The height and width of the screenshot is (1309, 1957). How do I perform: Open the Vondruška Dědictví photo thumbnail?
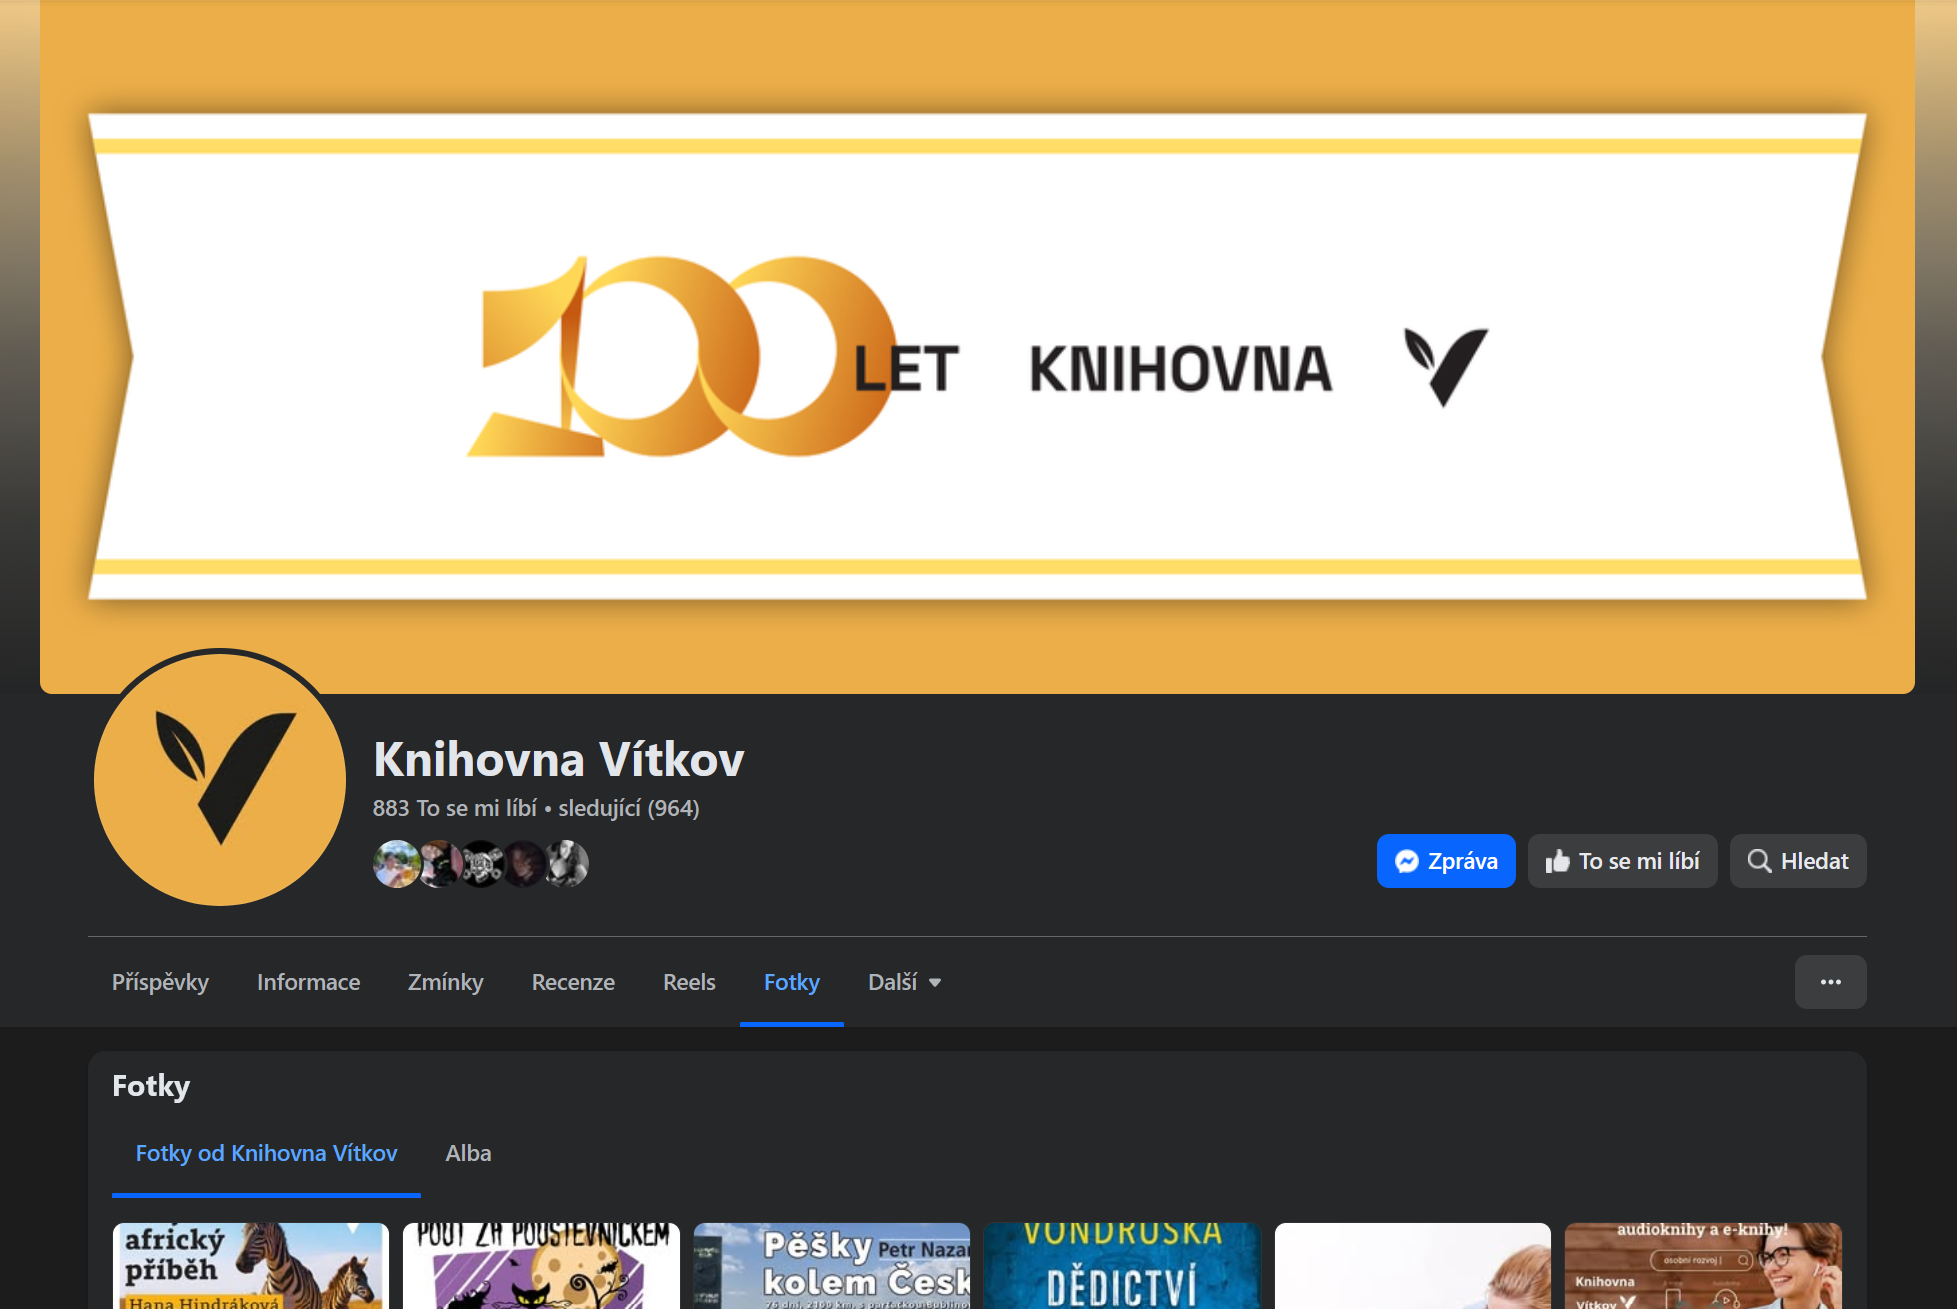pos(1122,1266)
